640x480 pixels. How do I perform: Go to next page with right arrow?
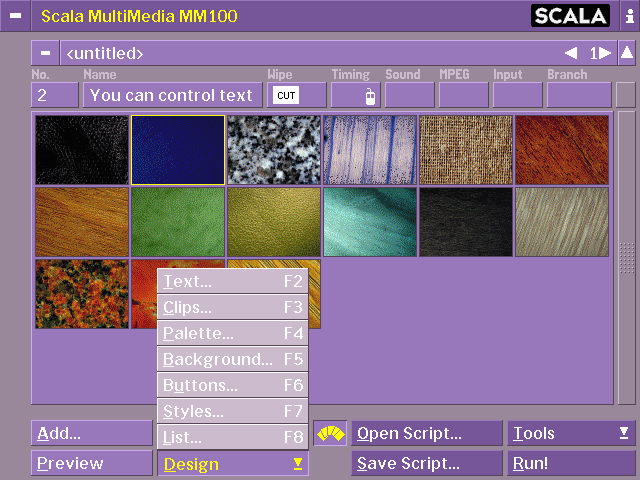pyautogui.click(x=605, y=53)
